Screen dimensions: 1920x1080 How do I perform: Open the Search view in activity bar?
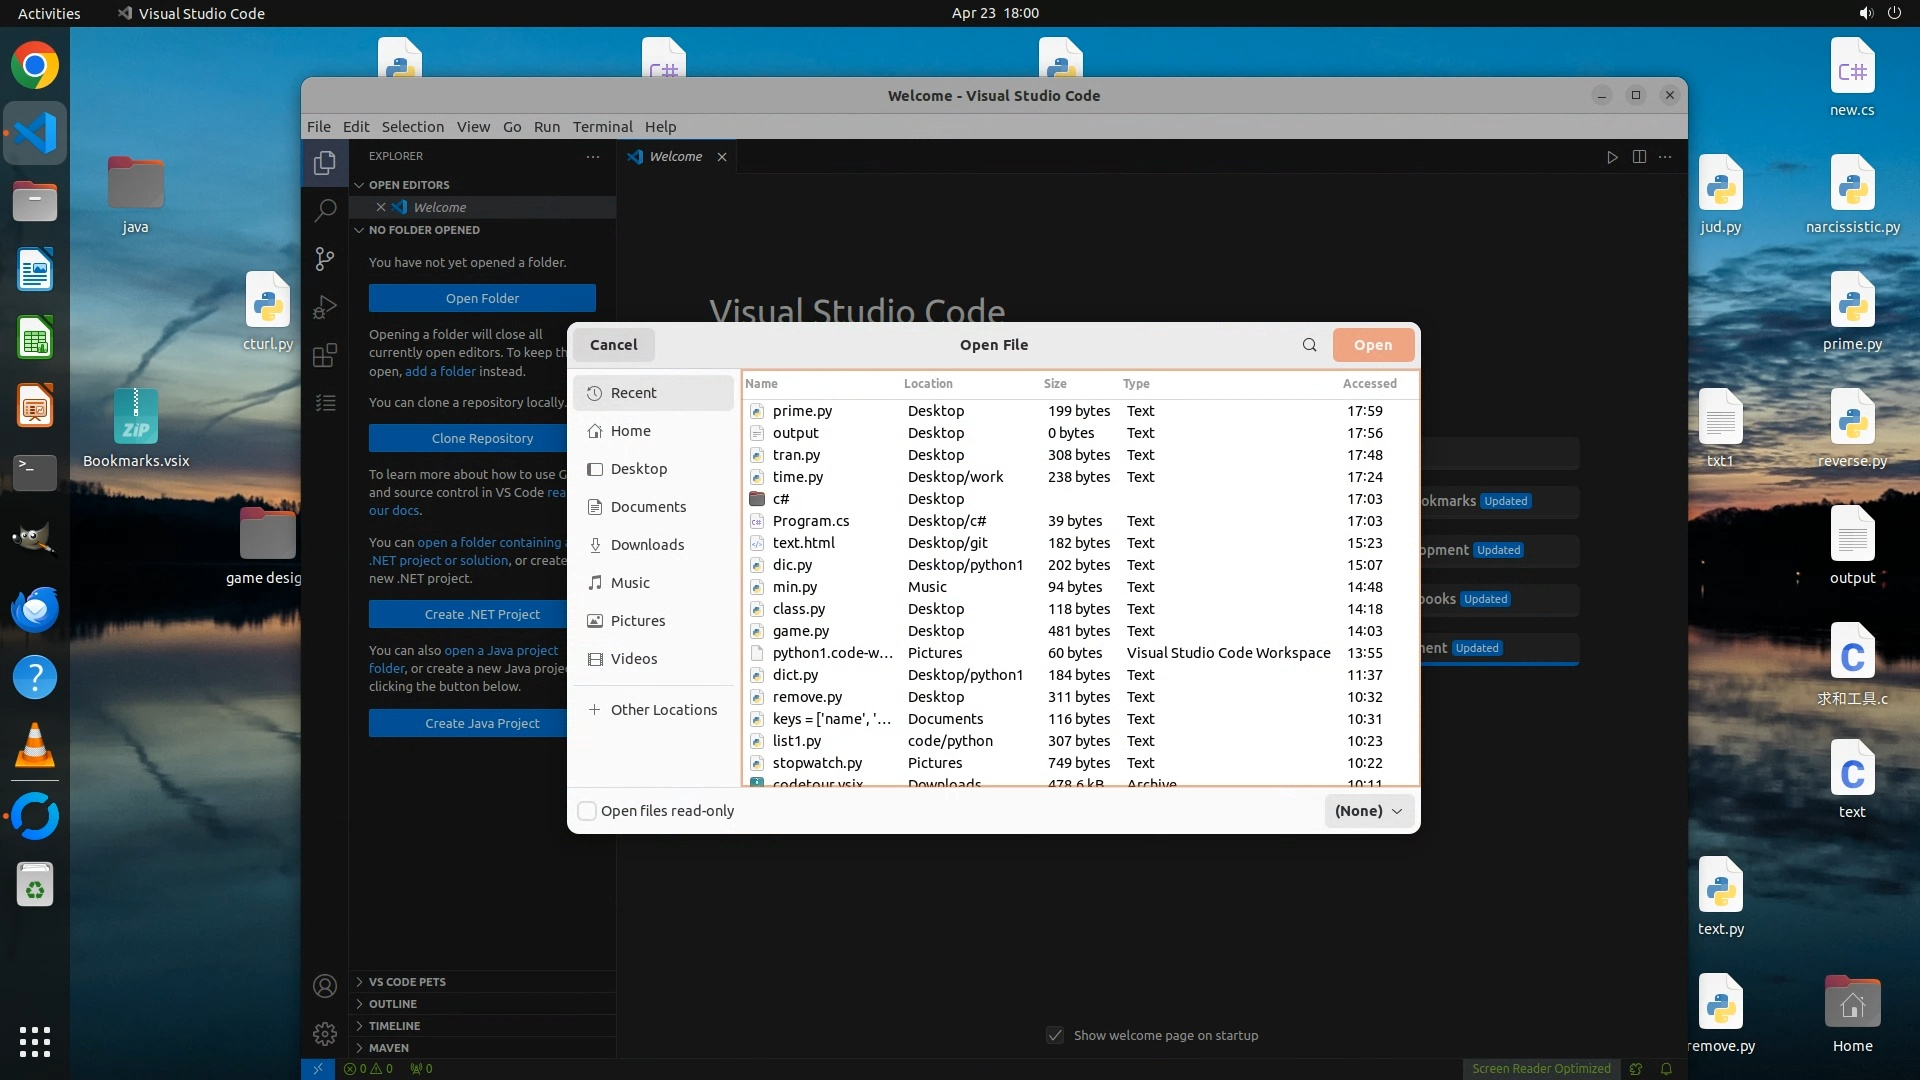click(x=325, y=211)
